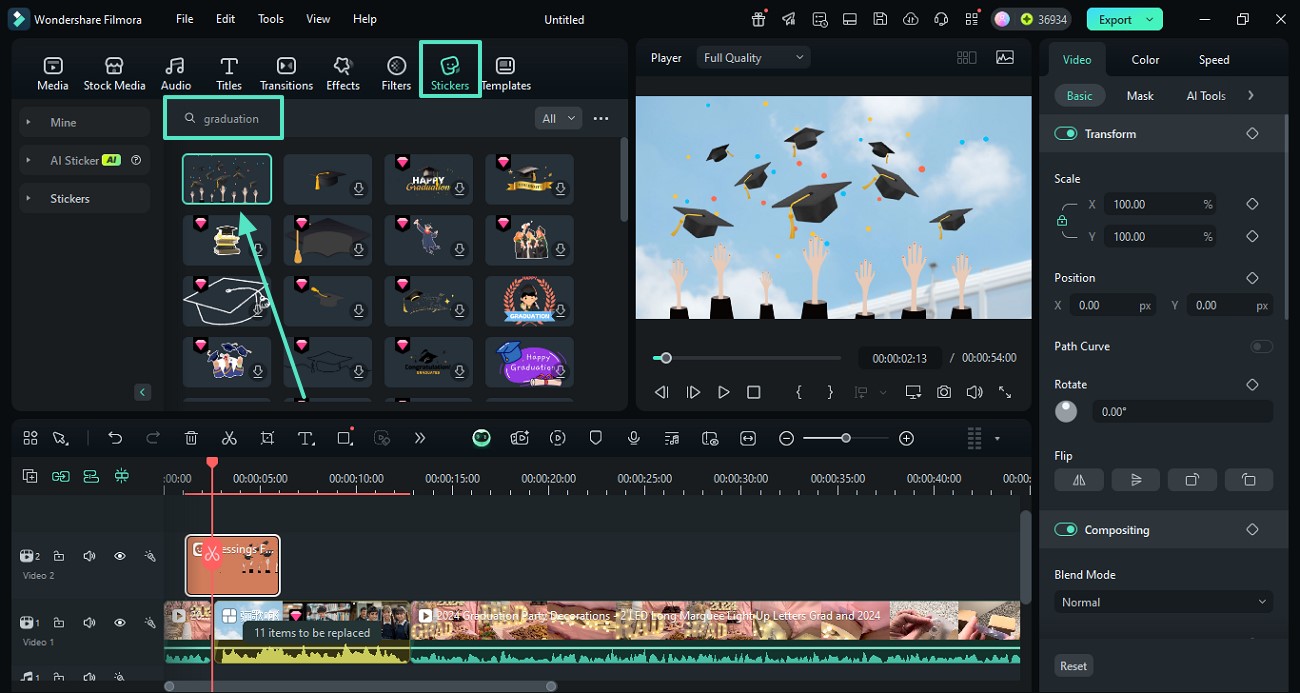The height and width of the screenshot is (693, 1300).
Task: Click the rotate dial knob
Action: tap(1066, 412)
